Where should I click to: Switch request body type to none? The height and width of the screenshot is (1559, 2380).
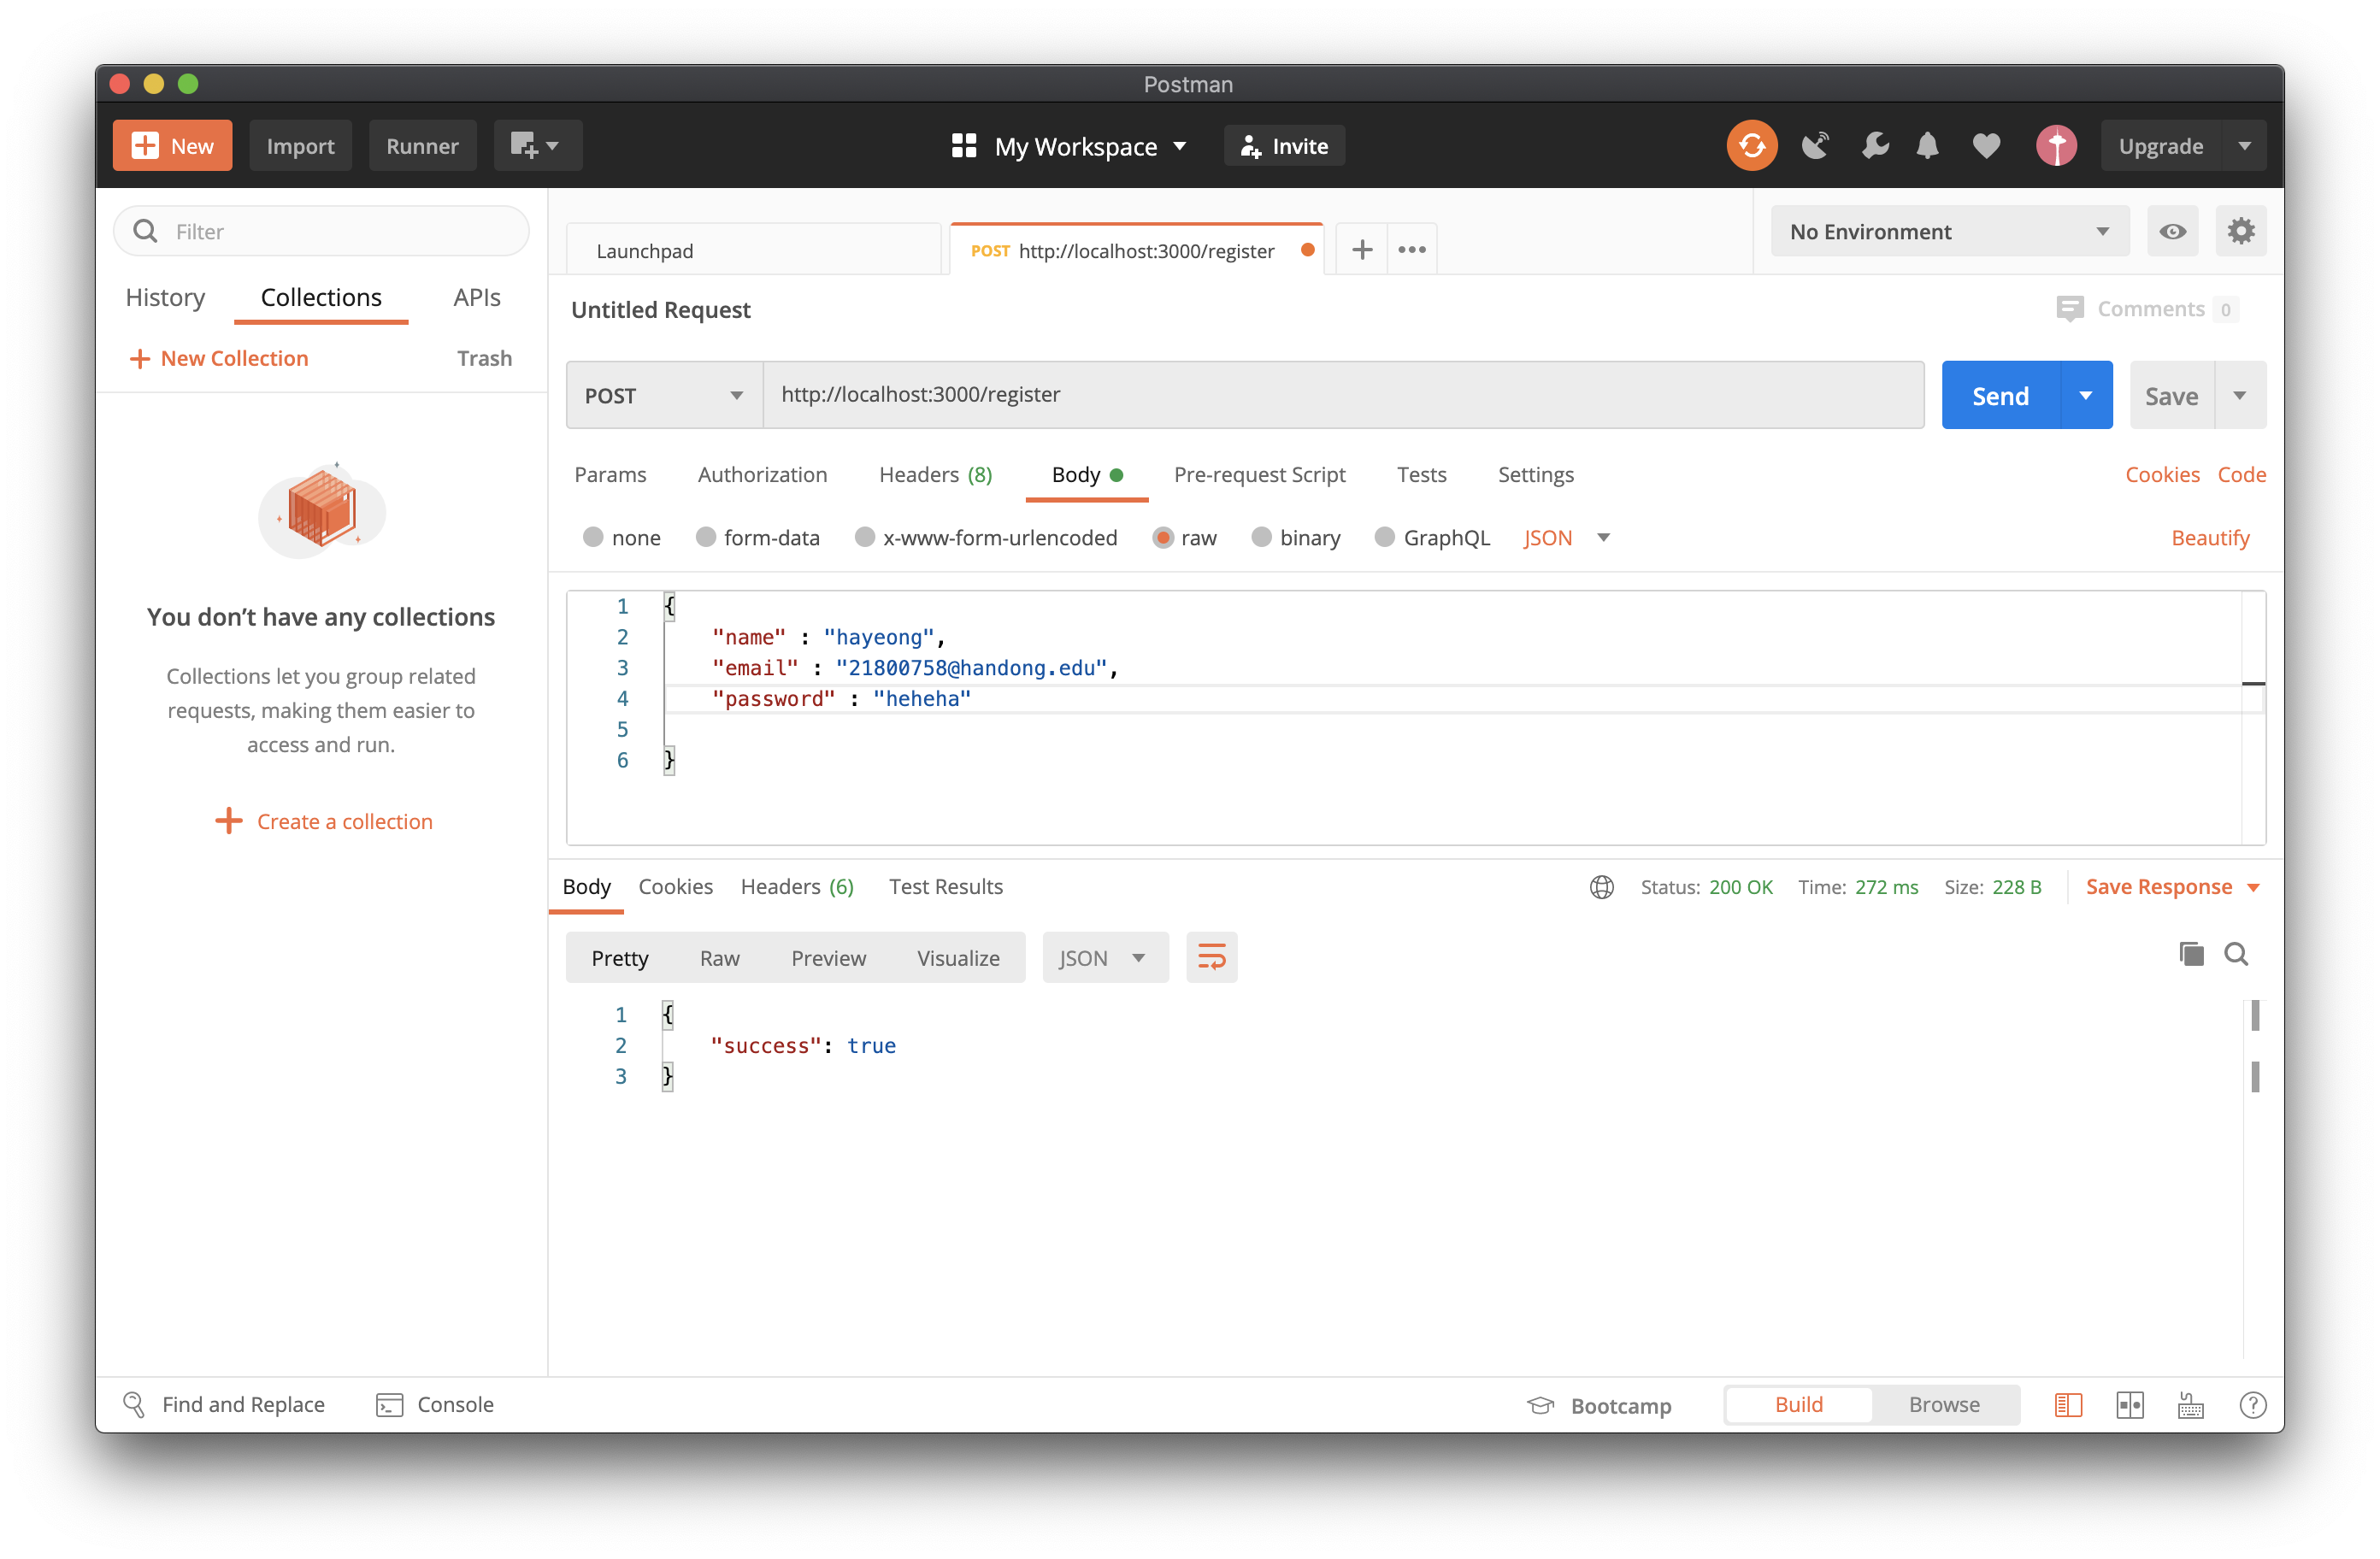pyautogui.click(x=595, y=537)
